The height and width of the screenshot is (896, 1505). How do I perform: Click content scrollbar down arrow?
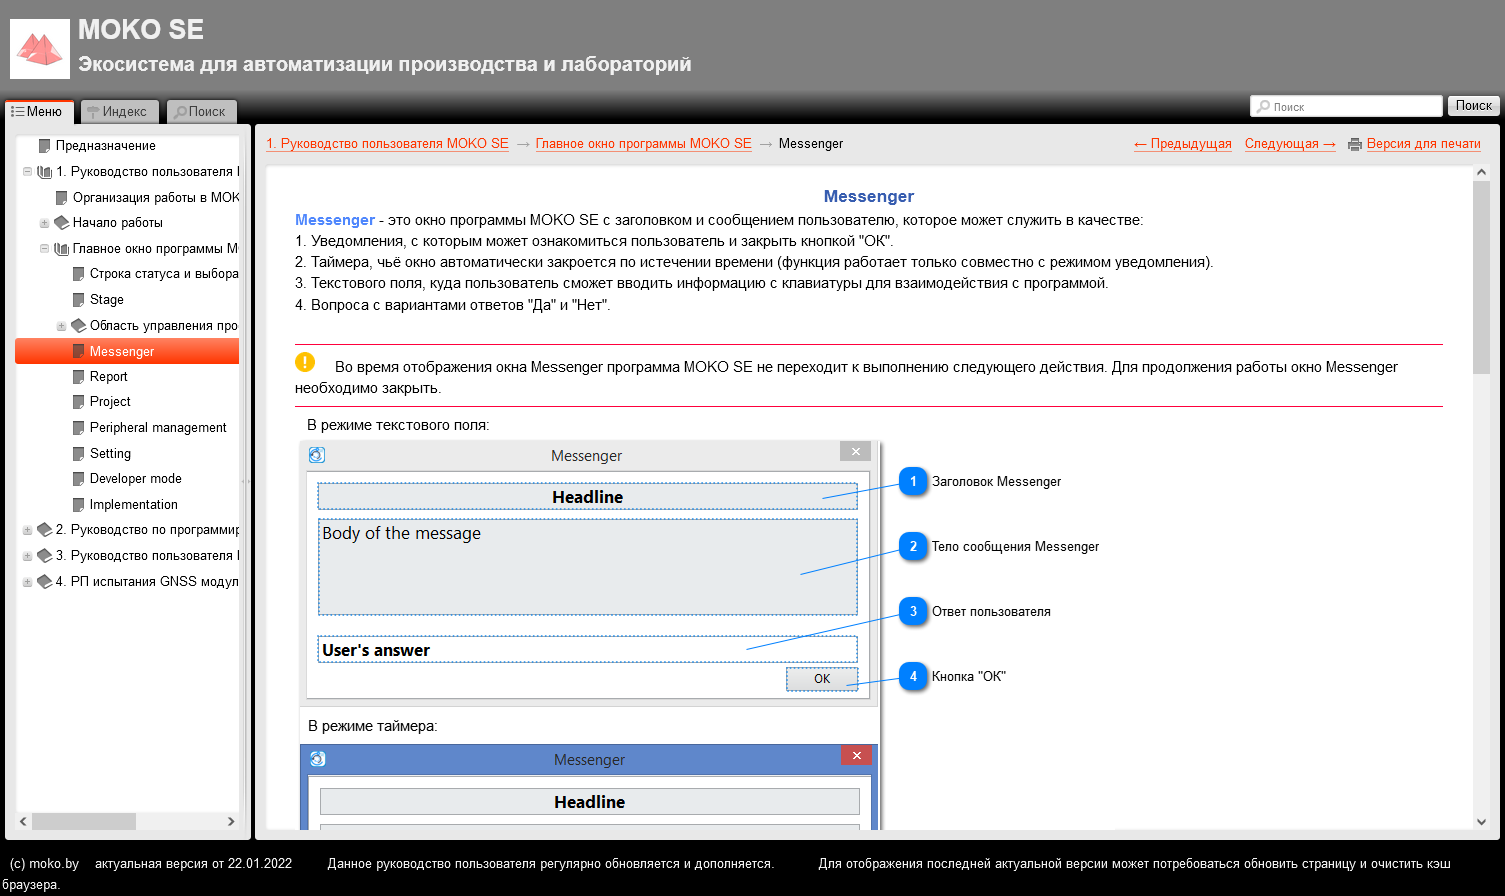(x=1481, y=822)
